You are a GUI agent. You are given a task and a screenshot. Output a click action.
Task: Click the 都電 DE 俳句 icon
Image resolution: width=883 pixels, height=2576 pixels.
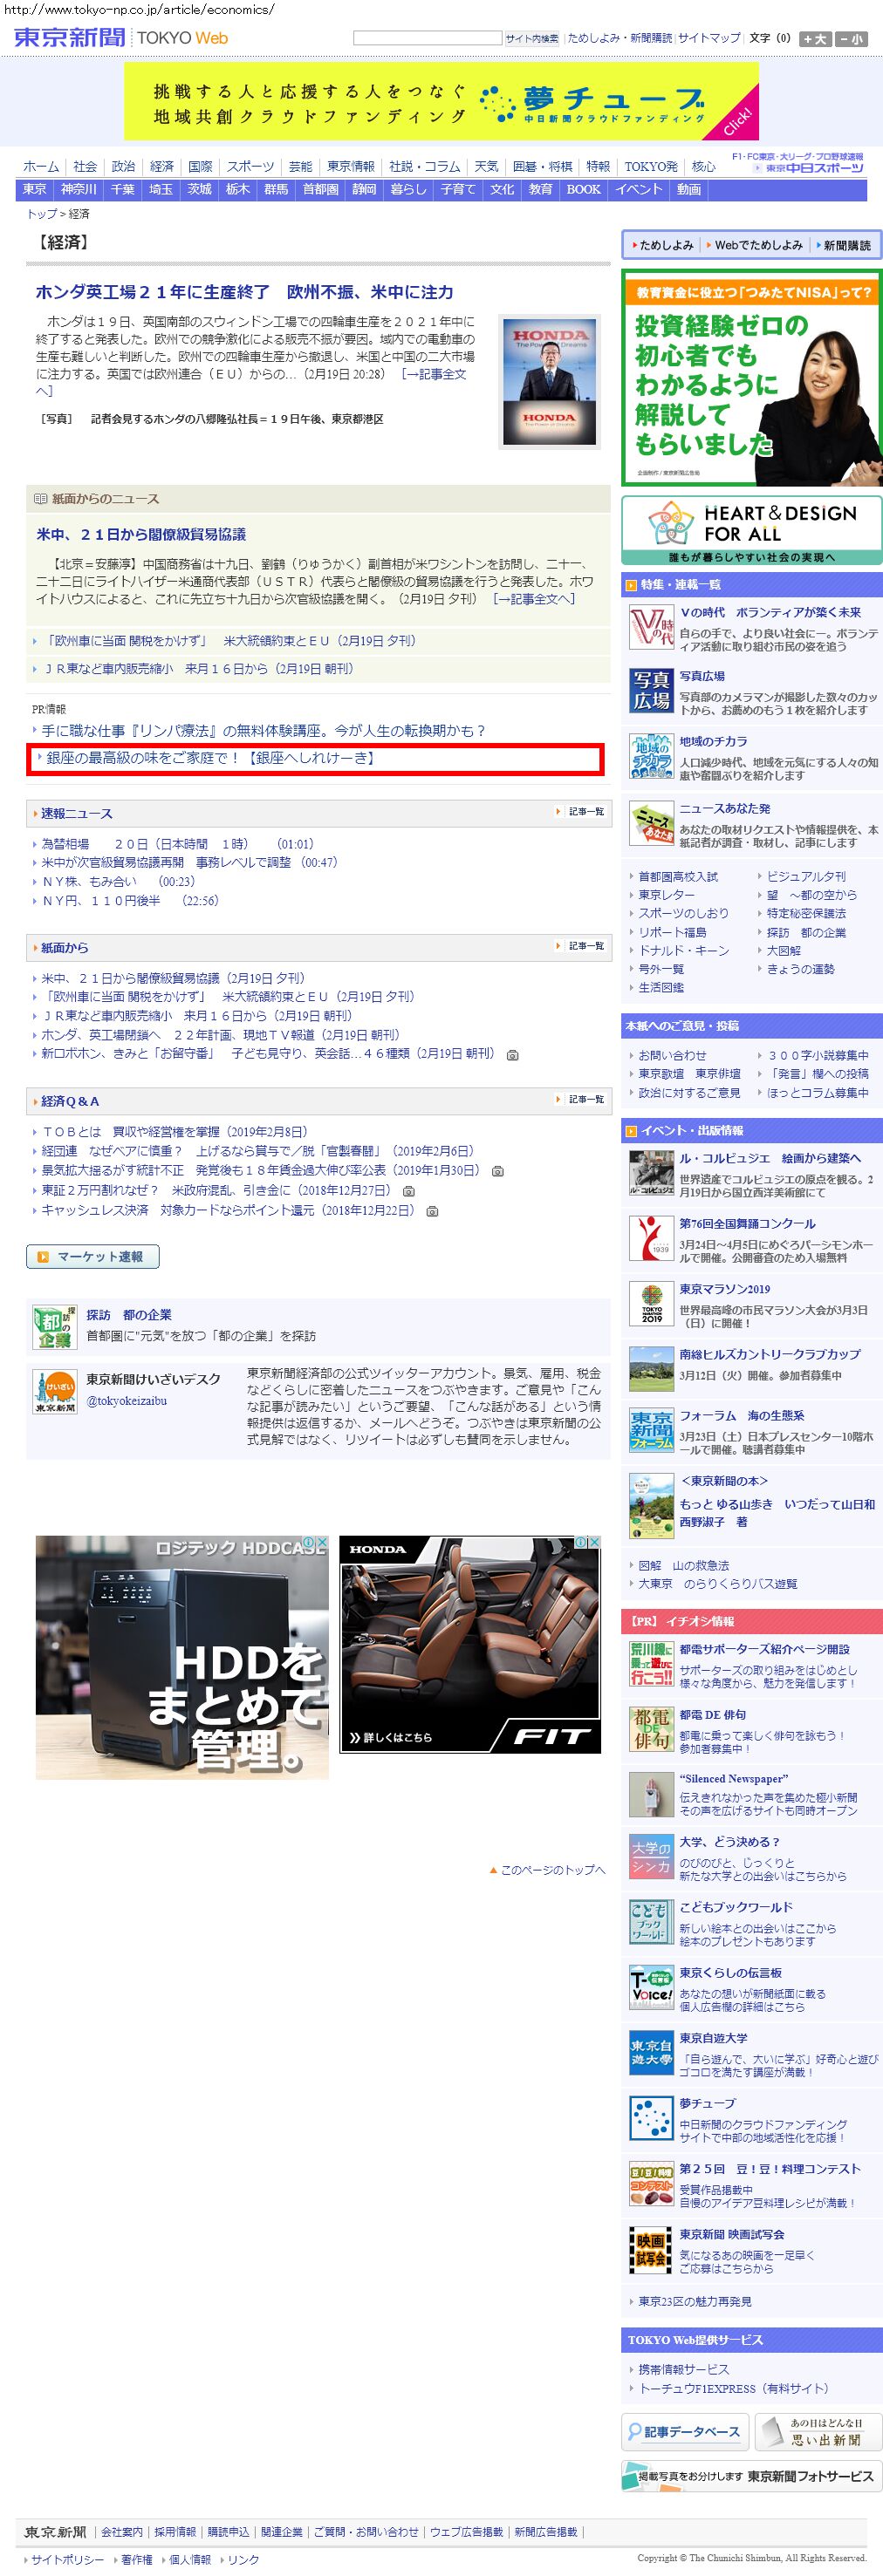click(x=651, y=1729)
